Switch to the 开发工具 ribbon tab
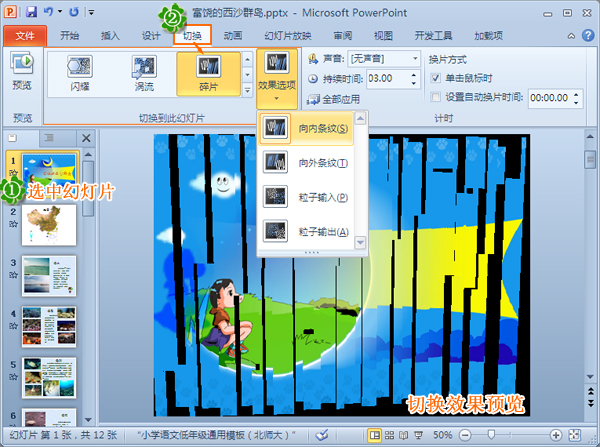This screenshot has height=447, width=600. point(434,36)
